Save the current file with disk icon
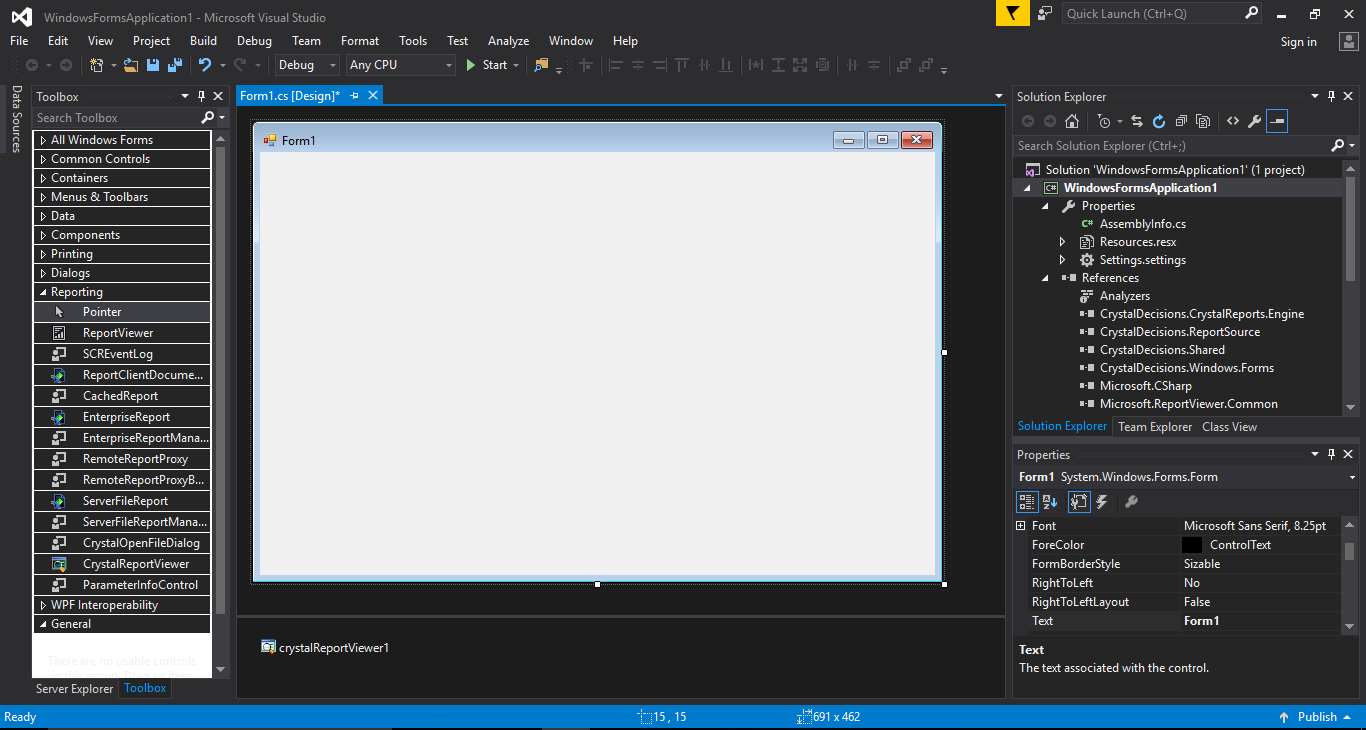1366x730 pixels. [x=153, y=65]
